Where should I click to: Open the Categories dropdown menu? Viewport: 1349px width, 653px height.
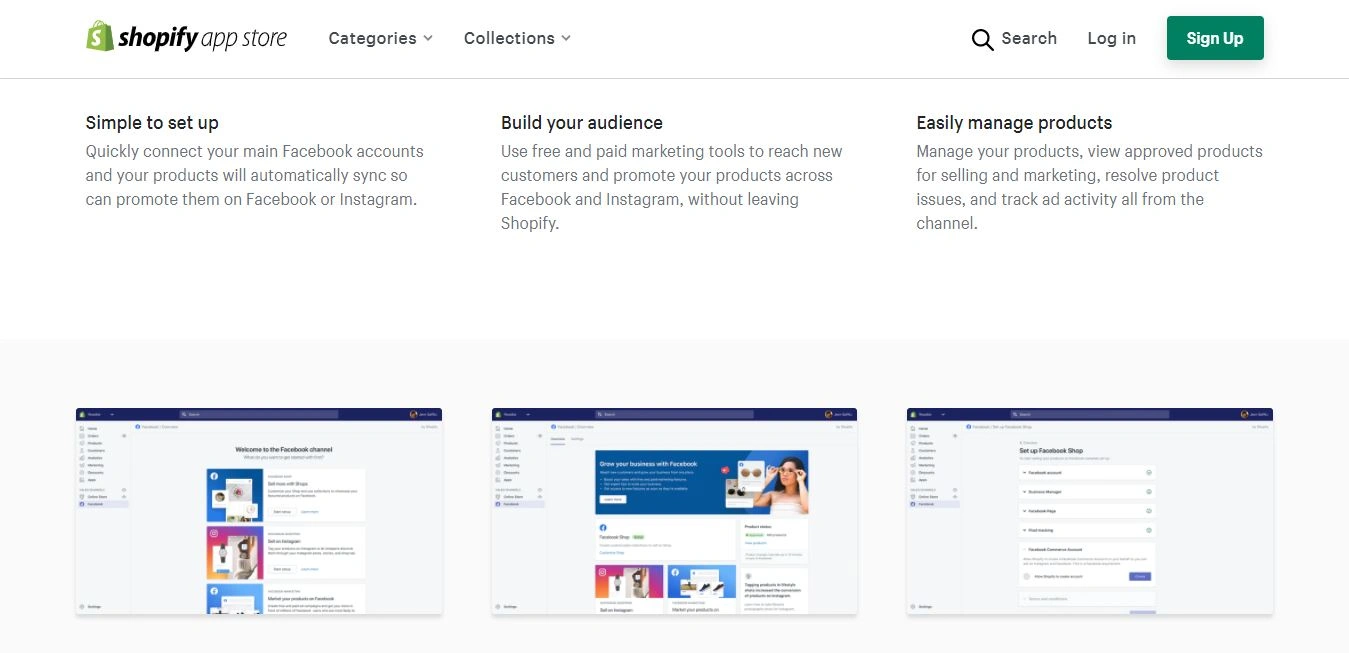point(380,38)
